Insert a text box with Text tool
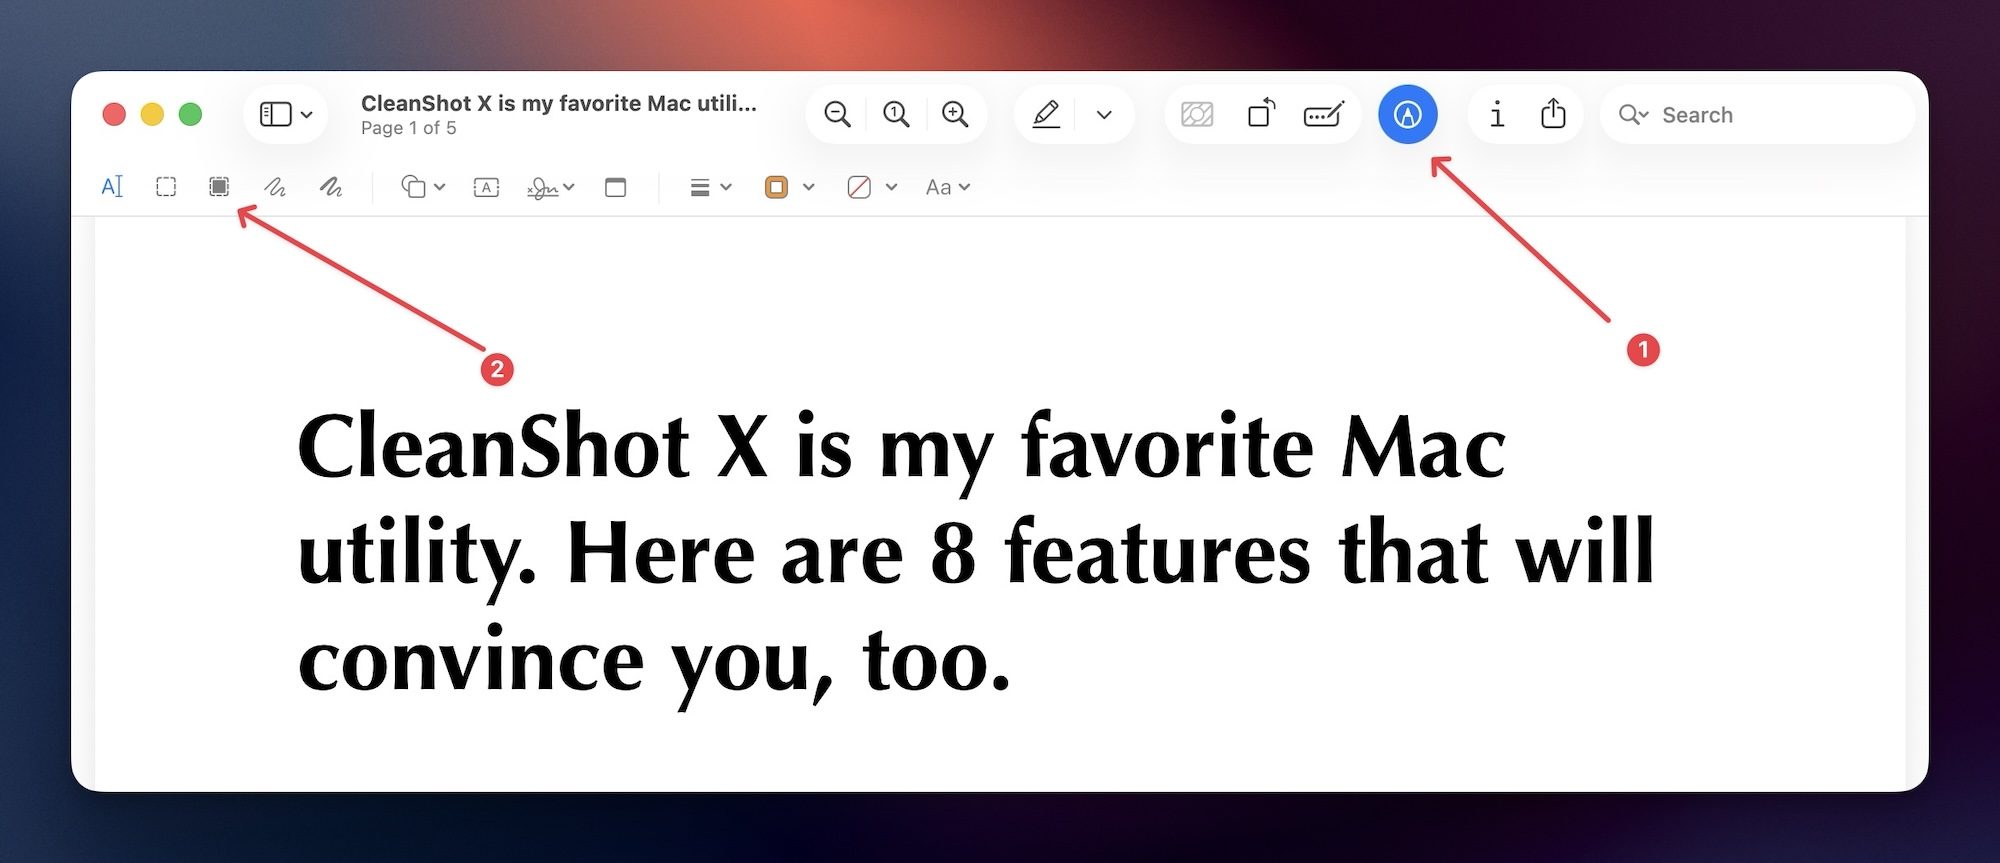Screen dimensions: 2000x863 tap(486, 187)
